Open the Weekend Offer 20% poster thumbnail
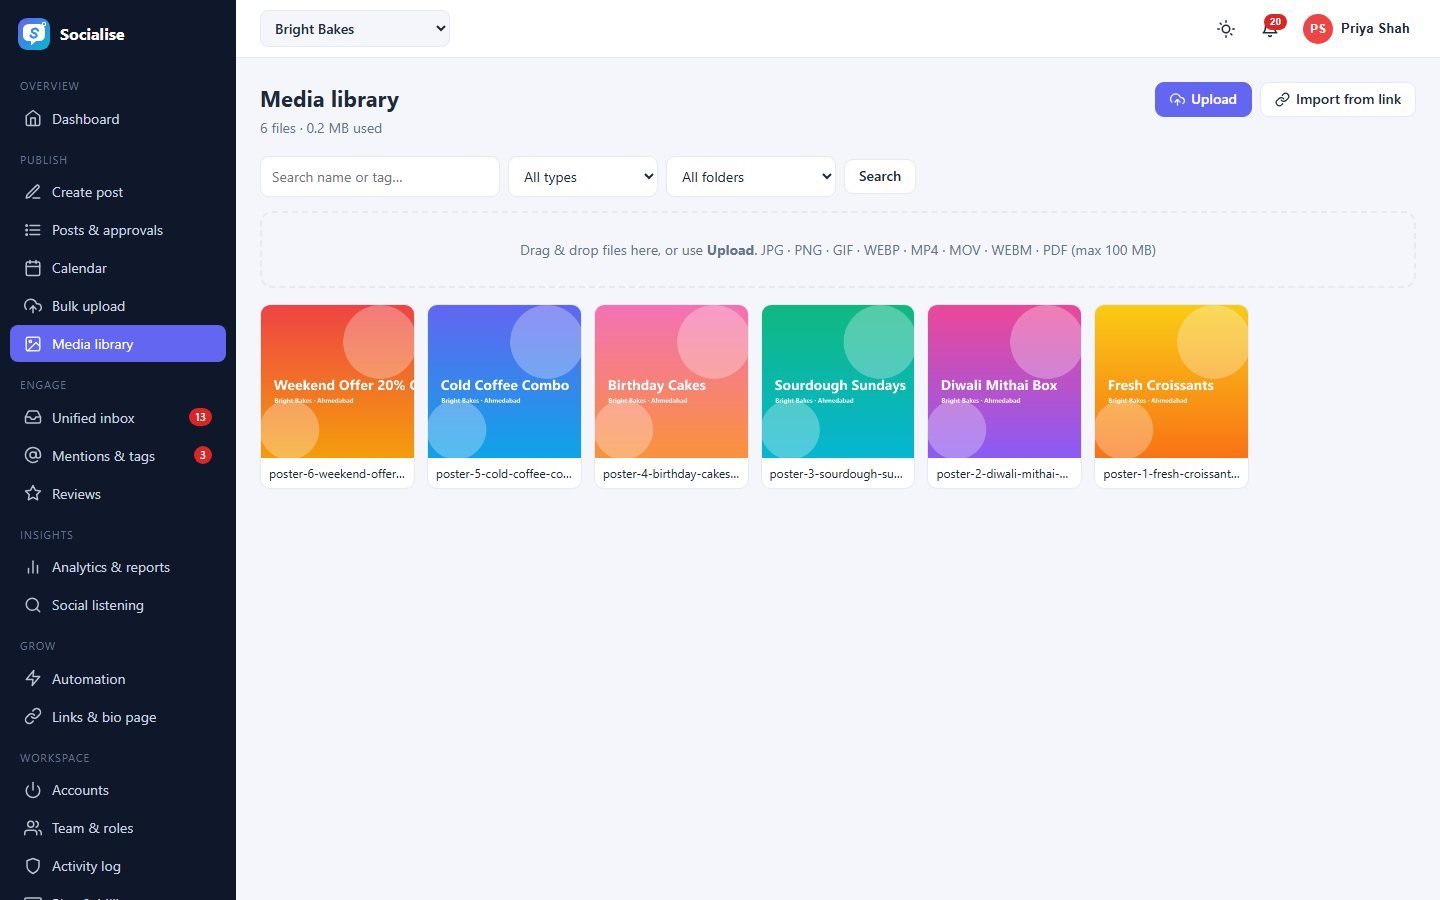The width and height of the screenshot is (1440, 900). [x=338, y=382]
